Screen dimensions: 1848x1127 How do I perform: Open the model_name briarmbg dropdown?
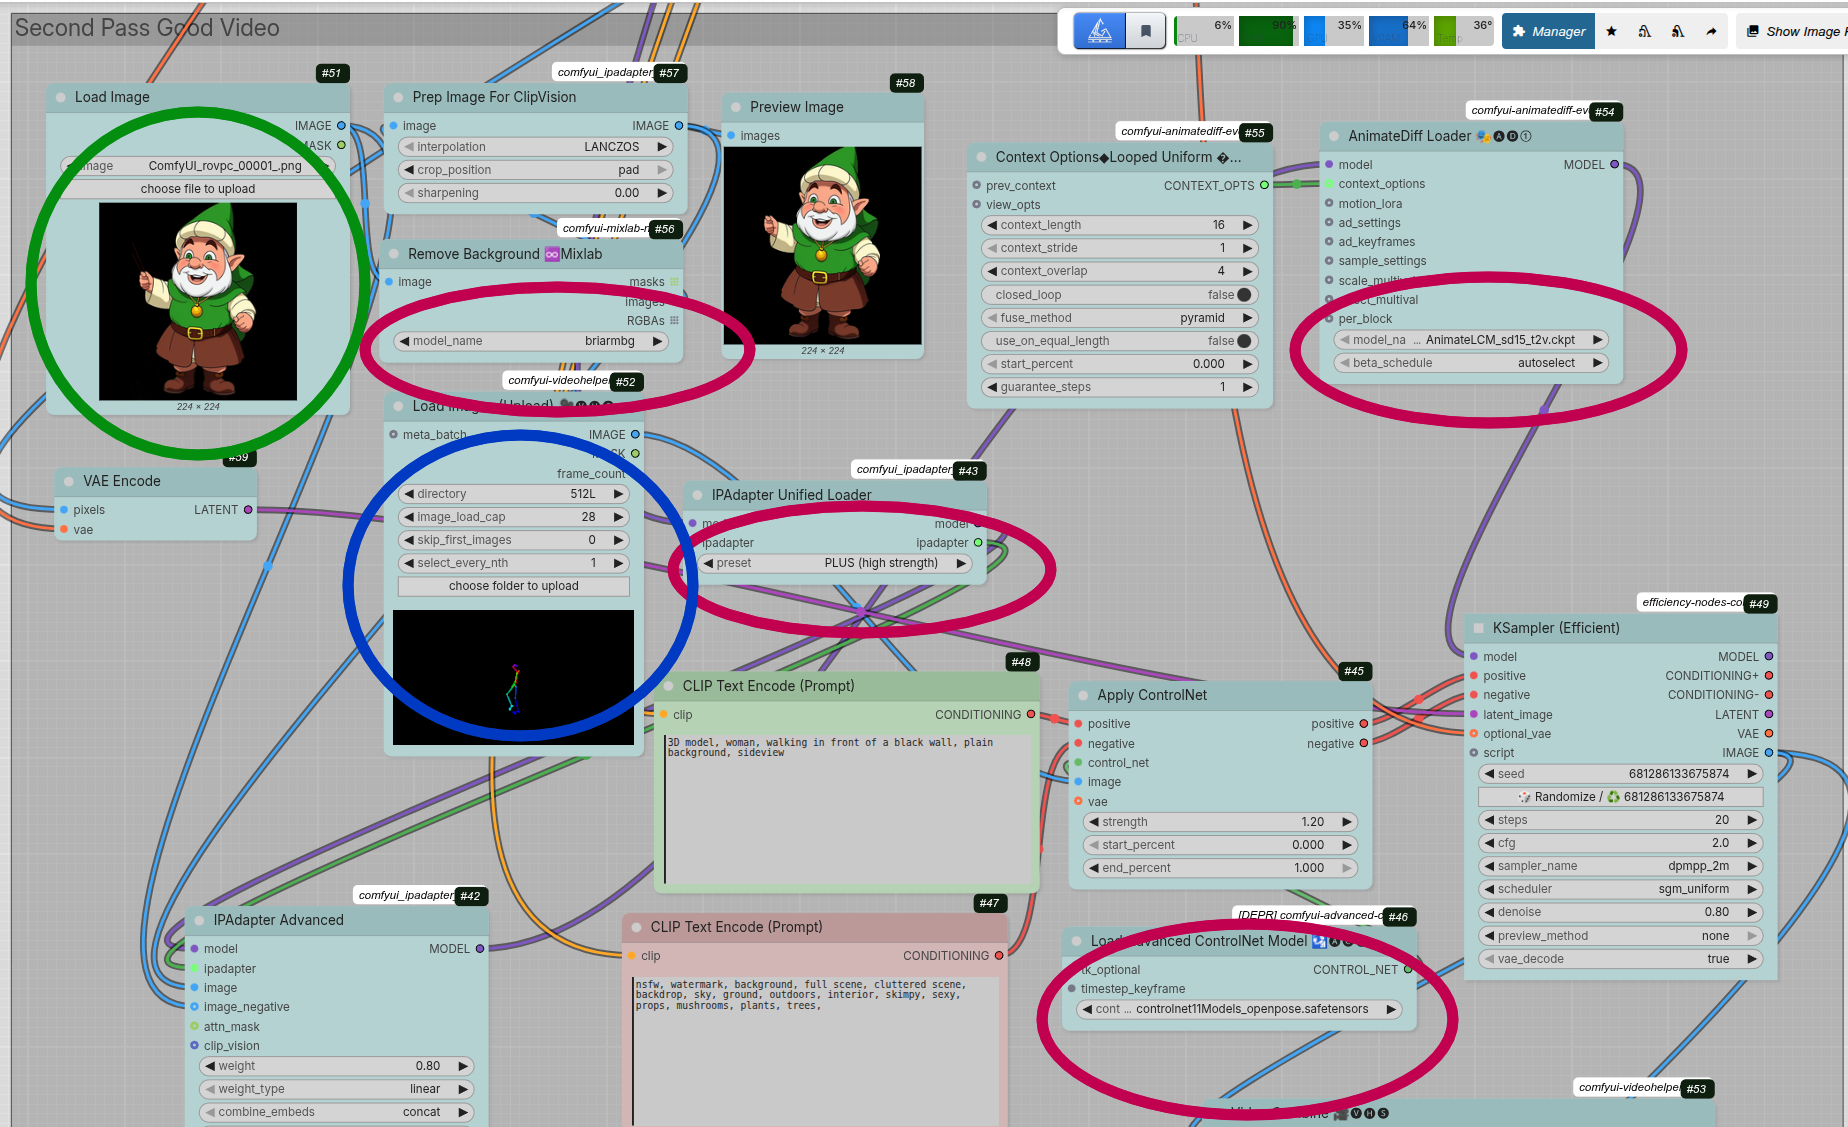[x=531, y=341]
